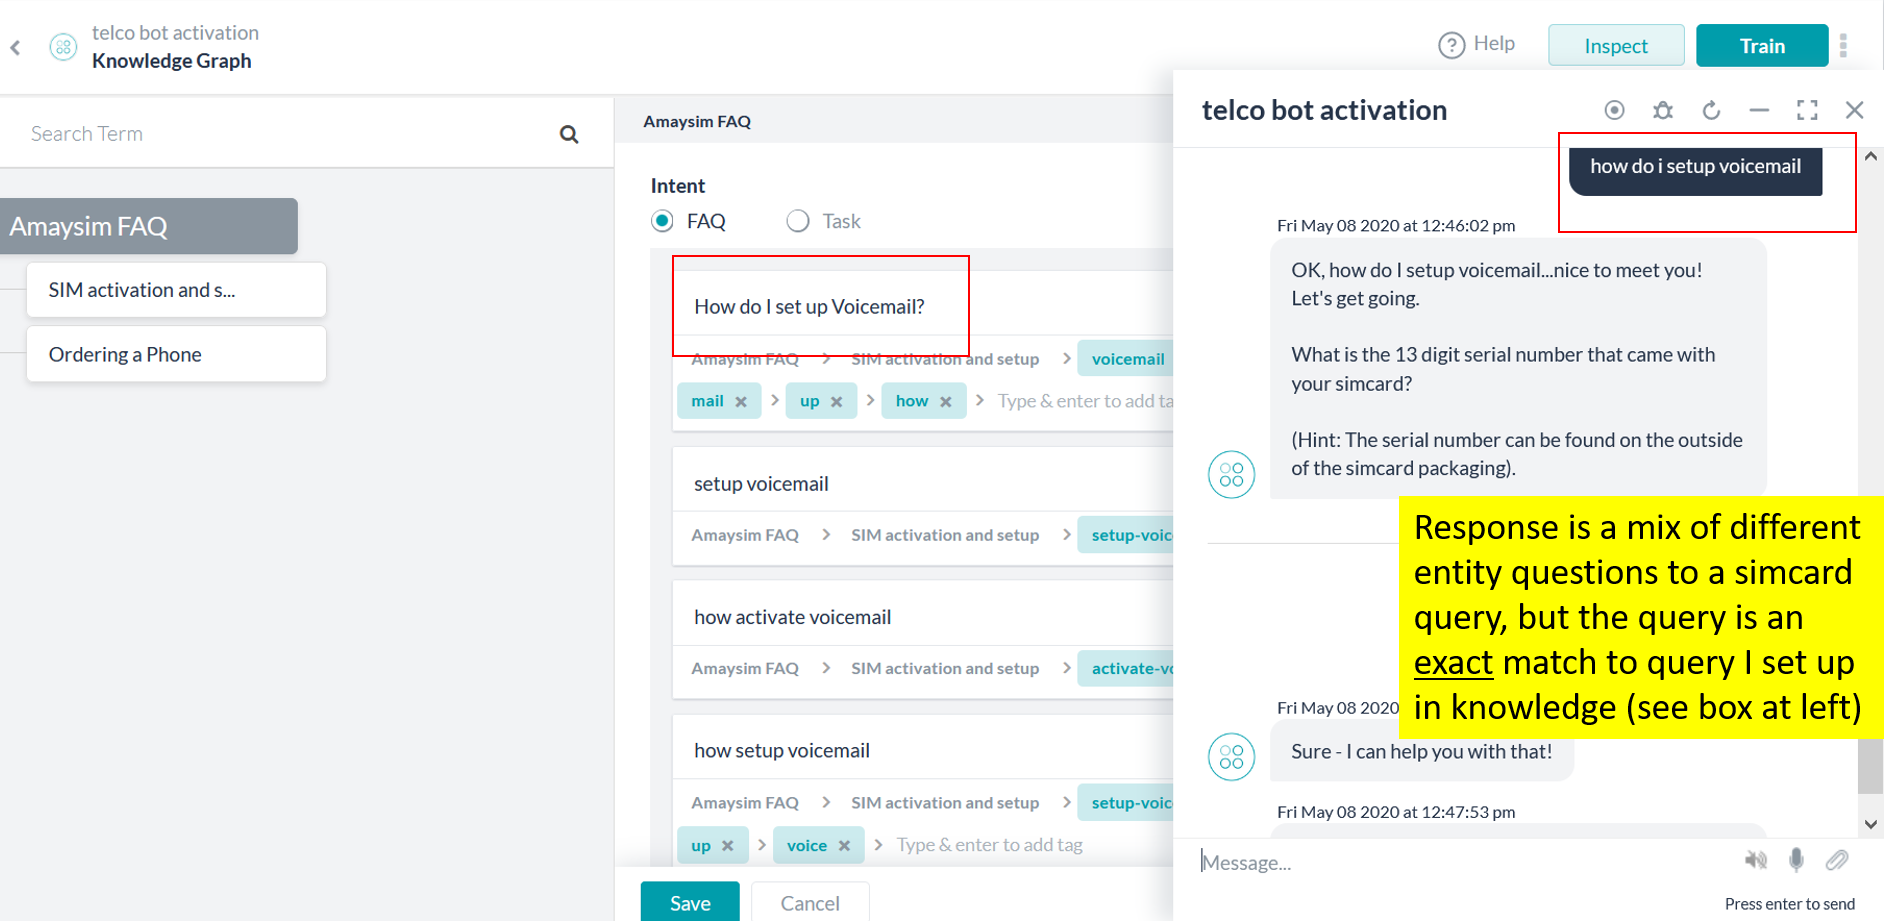This screenshot has height=921, width=1887.
Task: Click 'Type & enter to add ta' field after 'how' tag
Action: pos(1085,401)
